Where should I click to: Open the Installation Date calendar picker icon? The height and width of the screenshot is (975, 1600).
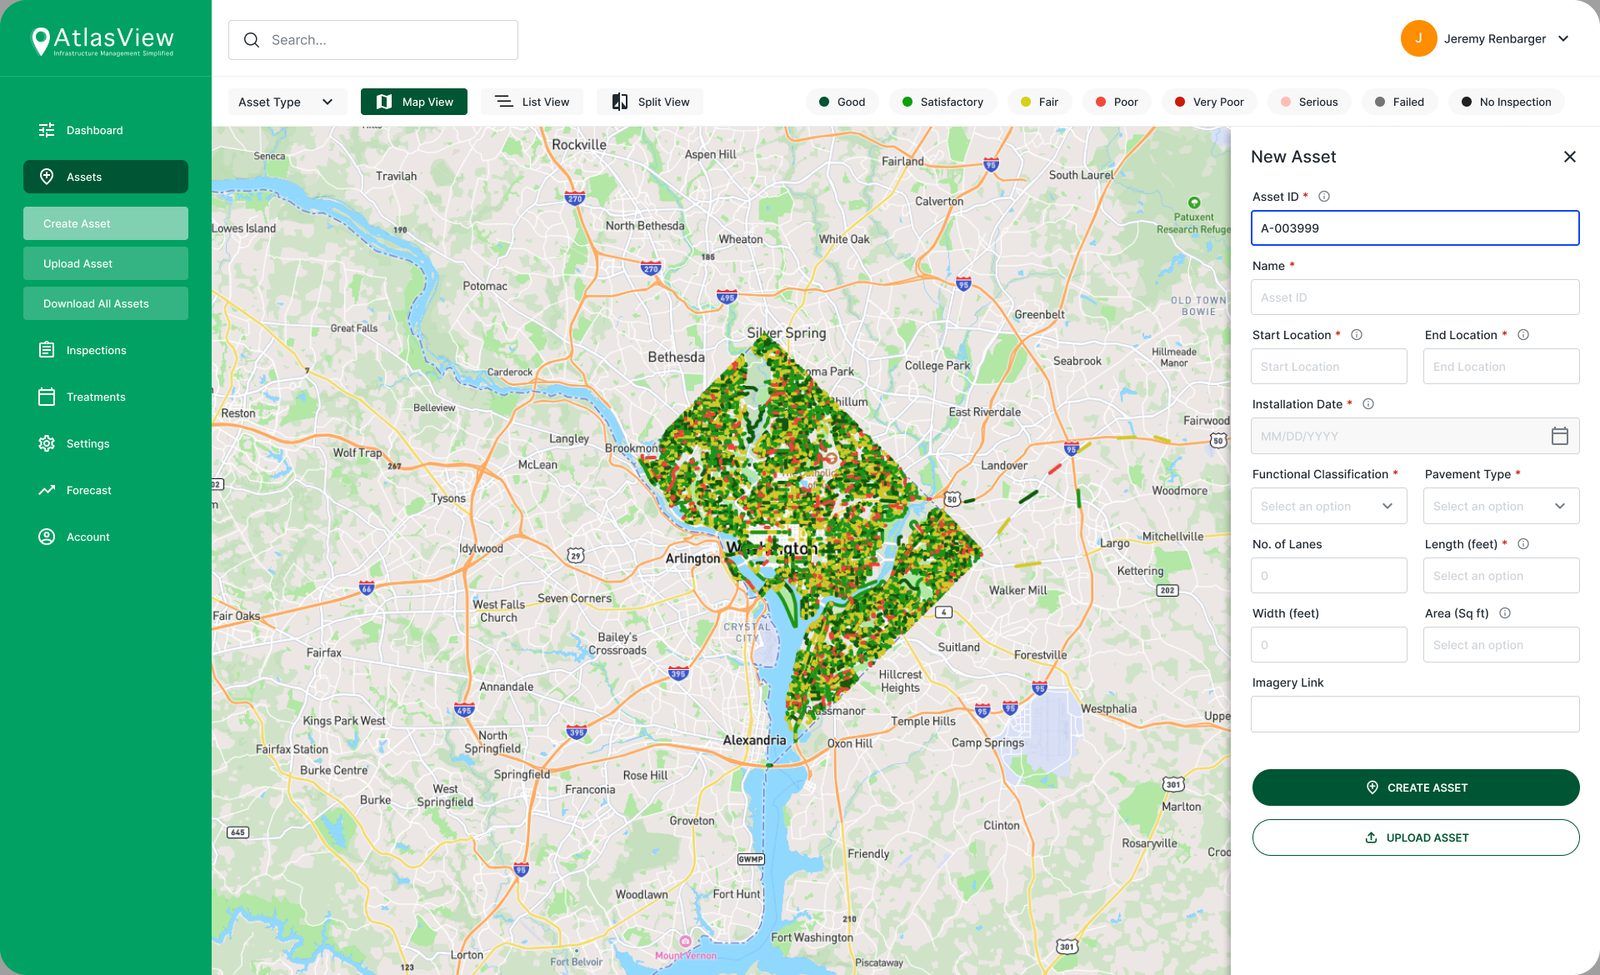tap(1559, 436)
